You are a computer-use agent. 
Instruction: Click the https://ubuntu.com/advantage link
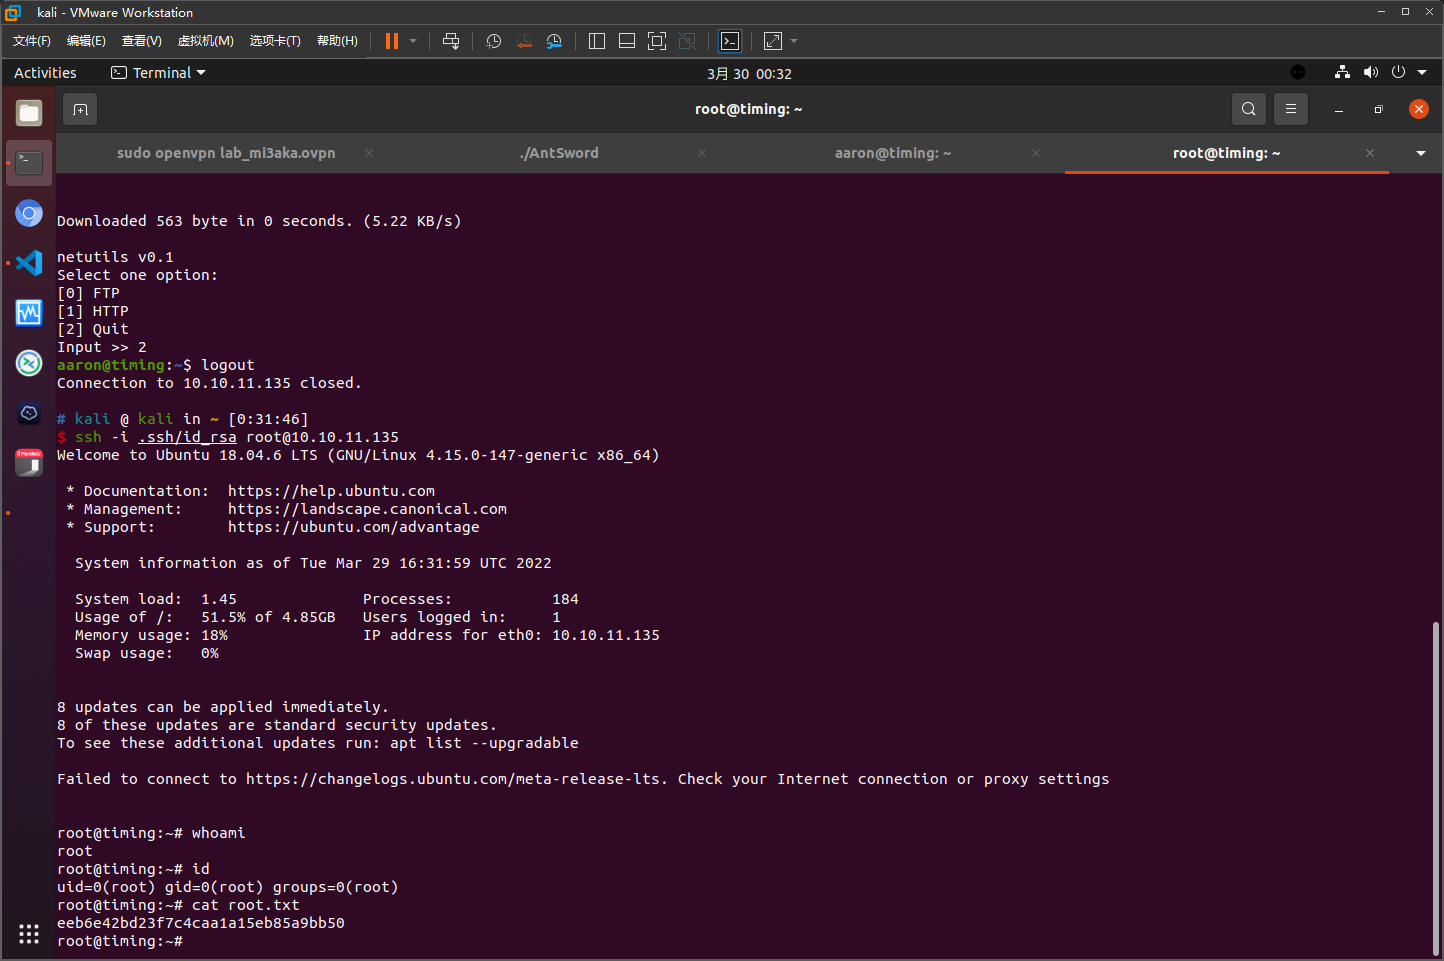point(353,527)
